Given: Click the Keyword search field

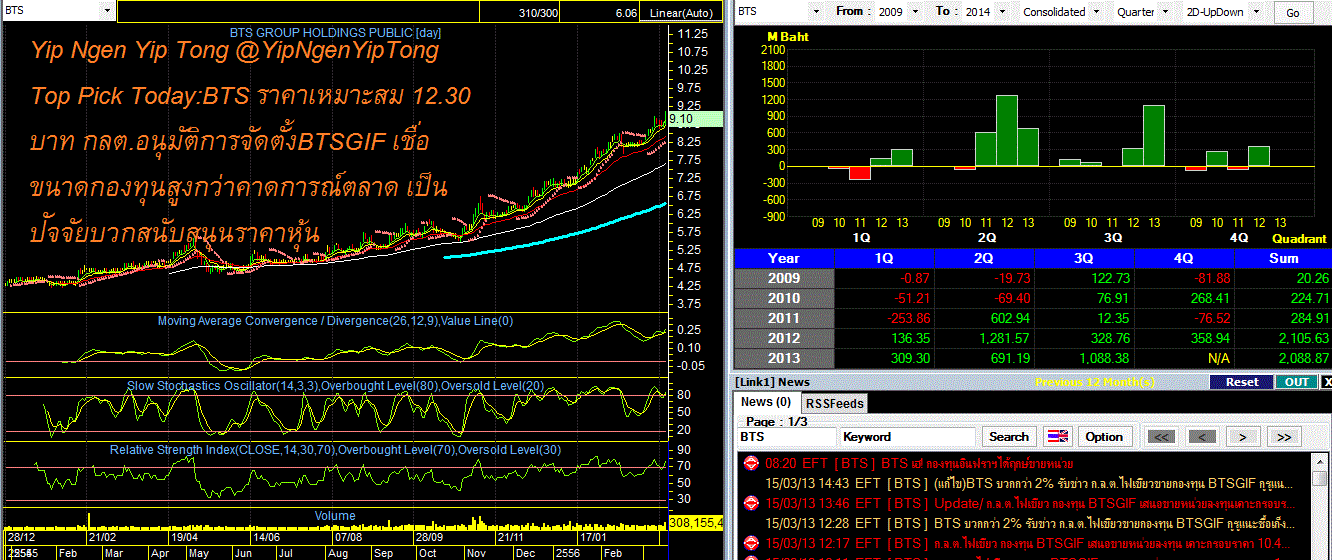Looking at the screenshot, I should [907, 437].
